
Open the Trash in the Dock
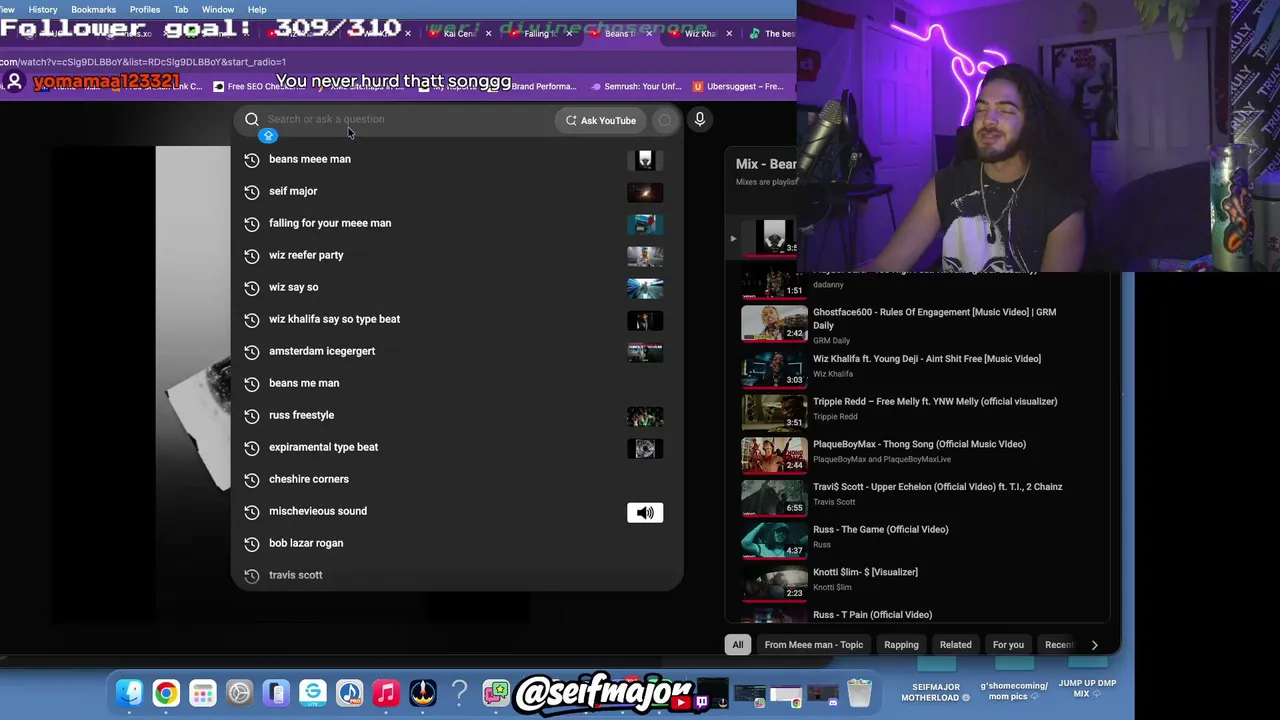pyautogui.click(x=859, y=693)
